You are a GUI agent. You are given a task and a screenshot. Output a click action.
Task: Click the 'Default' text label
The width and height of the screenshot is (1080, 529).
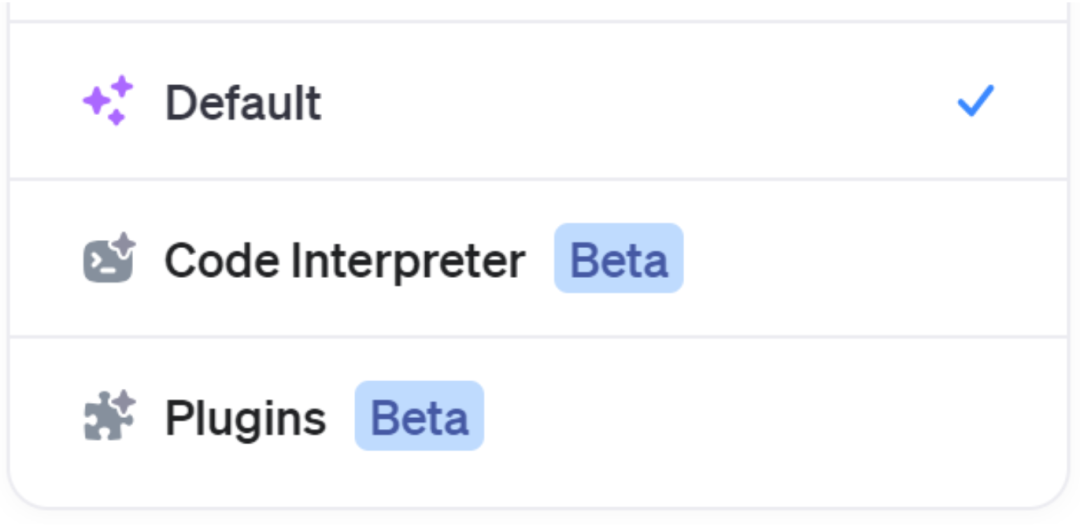pyautogui.click(x=243, y=102)
